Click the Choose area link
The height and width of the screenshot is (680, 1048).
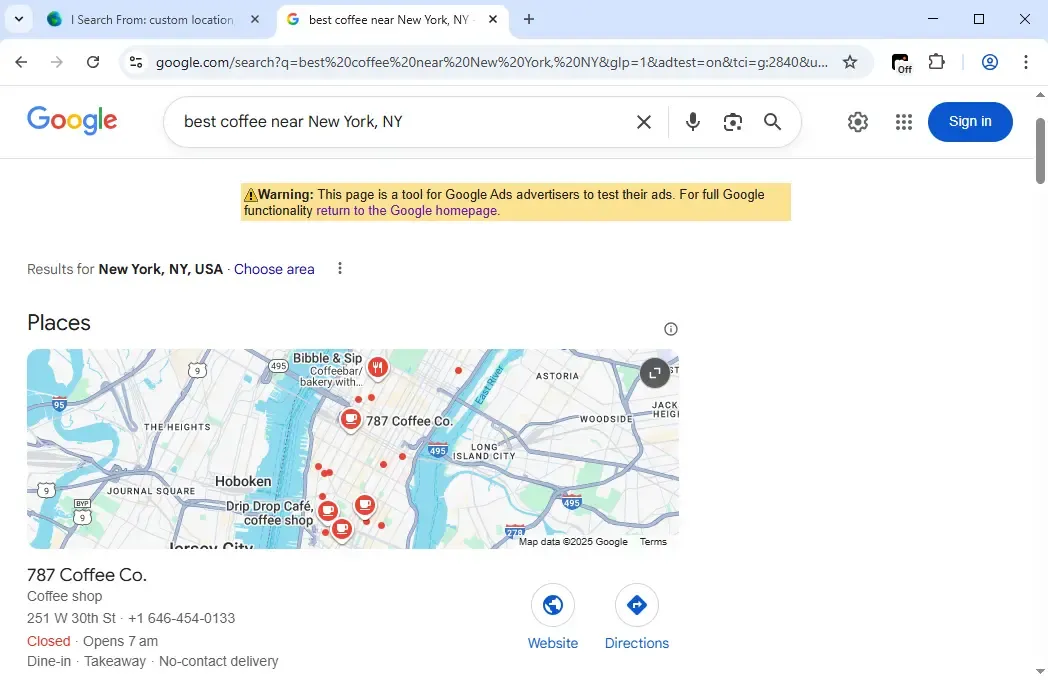click(x=274, y=269)
